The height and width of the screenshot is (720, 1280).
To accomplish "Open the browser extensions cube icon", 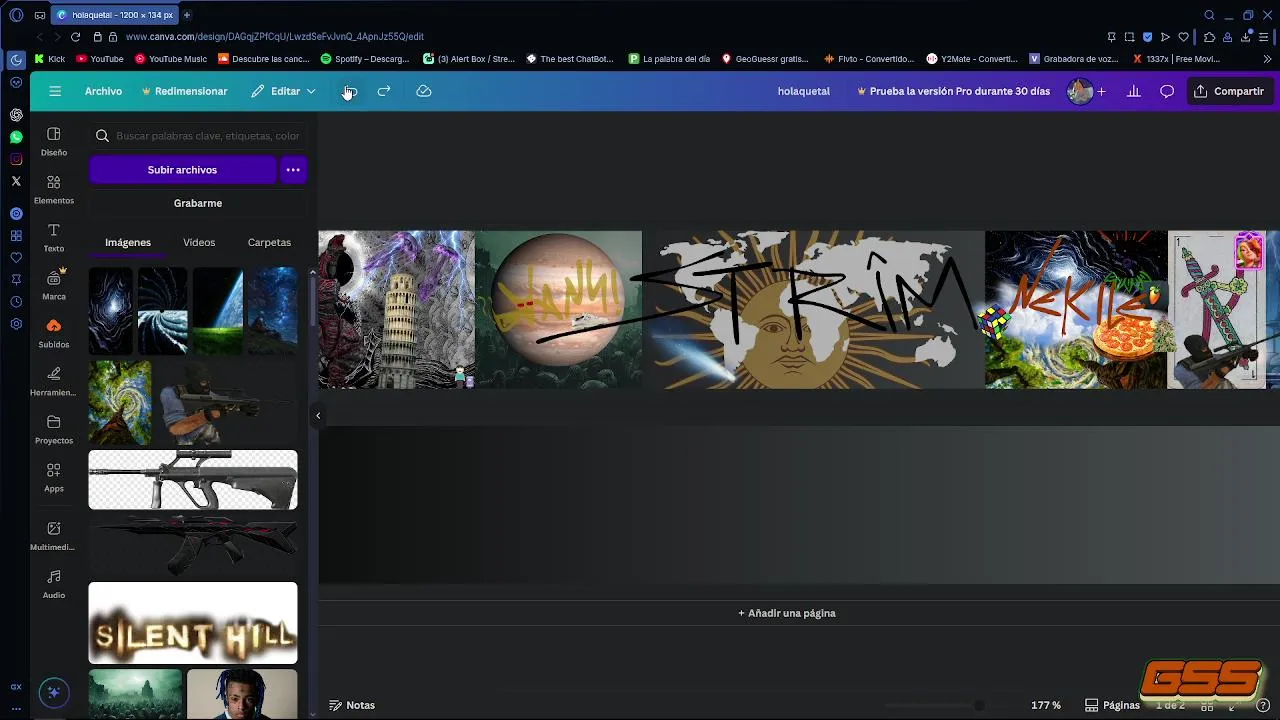I will [x=1209, y=37].
